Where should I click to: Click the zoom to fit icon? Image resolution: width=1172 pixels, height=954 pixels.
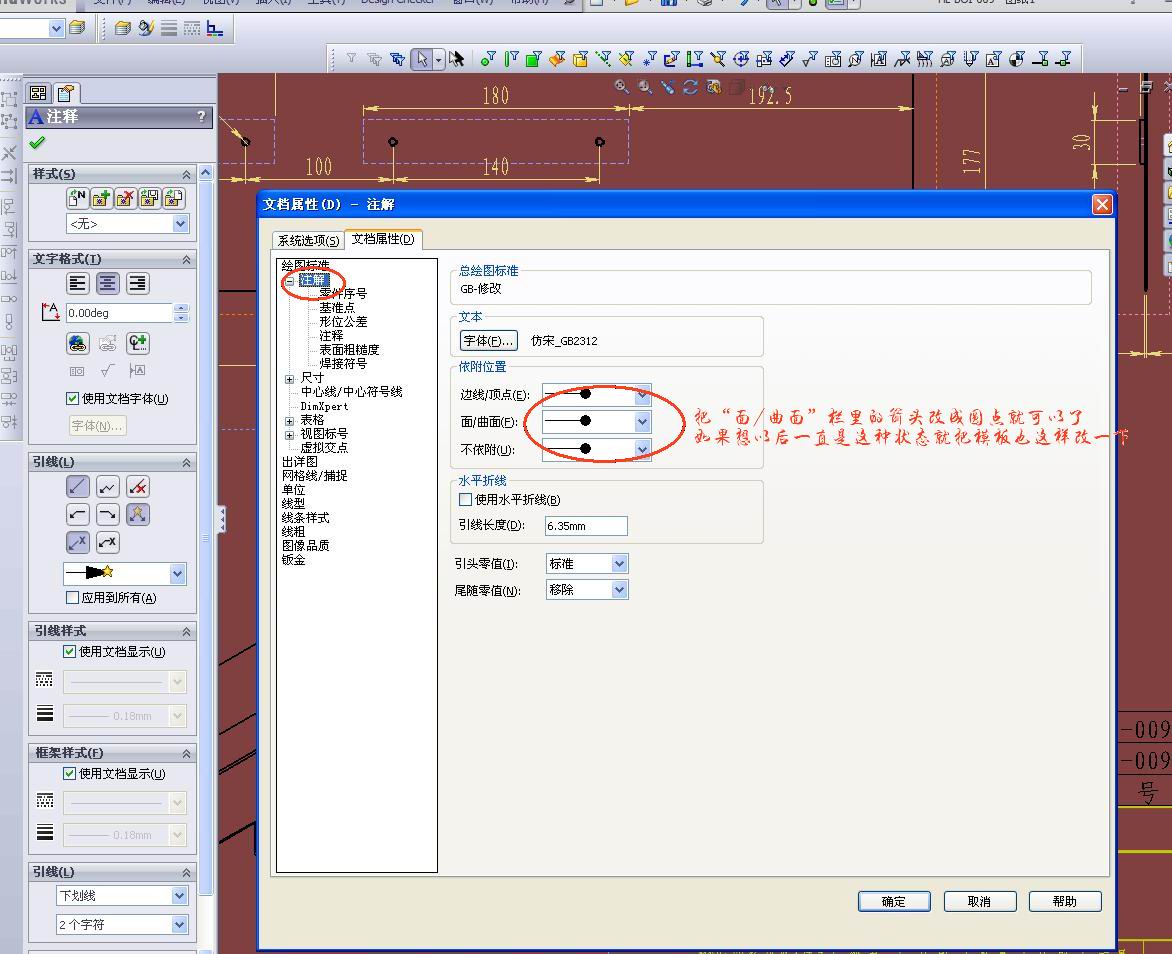click(622, 87)
